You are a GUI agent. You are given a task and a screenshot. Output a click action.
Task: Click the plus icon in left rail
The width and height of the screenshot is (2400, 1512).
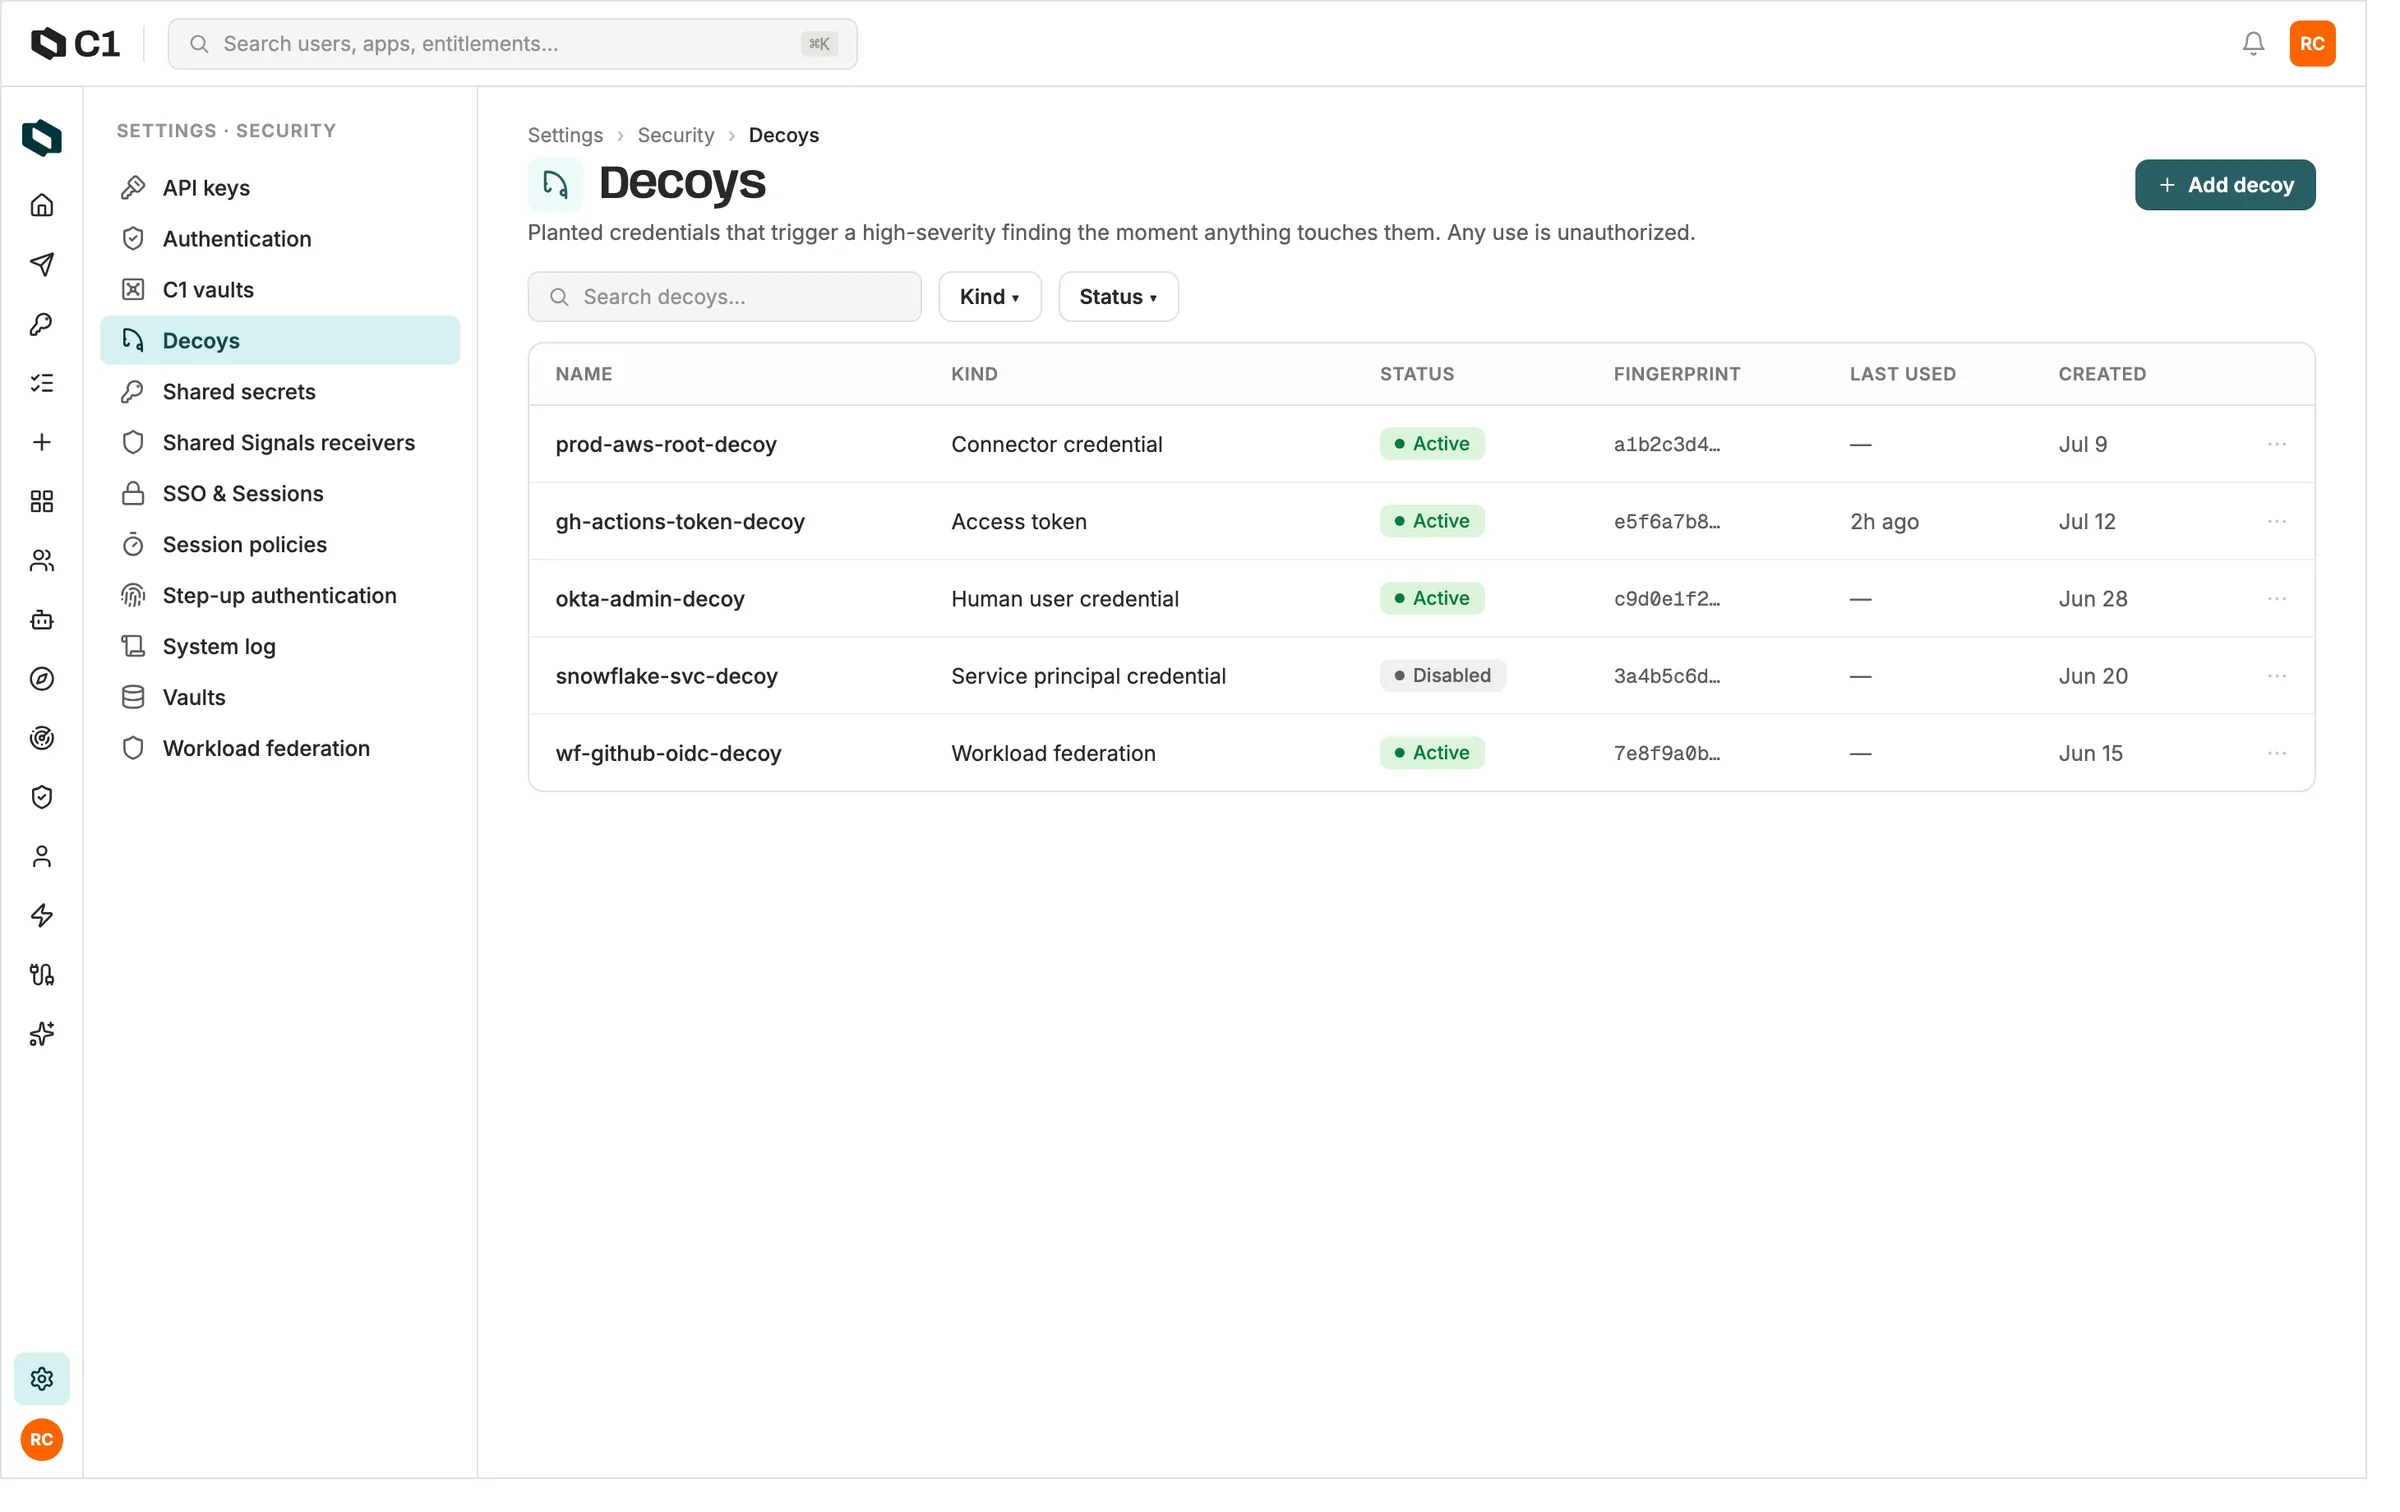(41, 442)
